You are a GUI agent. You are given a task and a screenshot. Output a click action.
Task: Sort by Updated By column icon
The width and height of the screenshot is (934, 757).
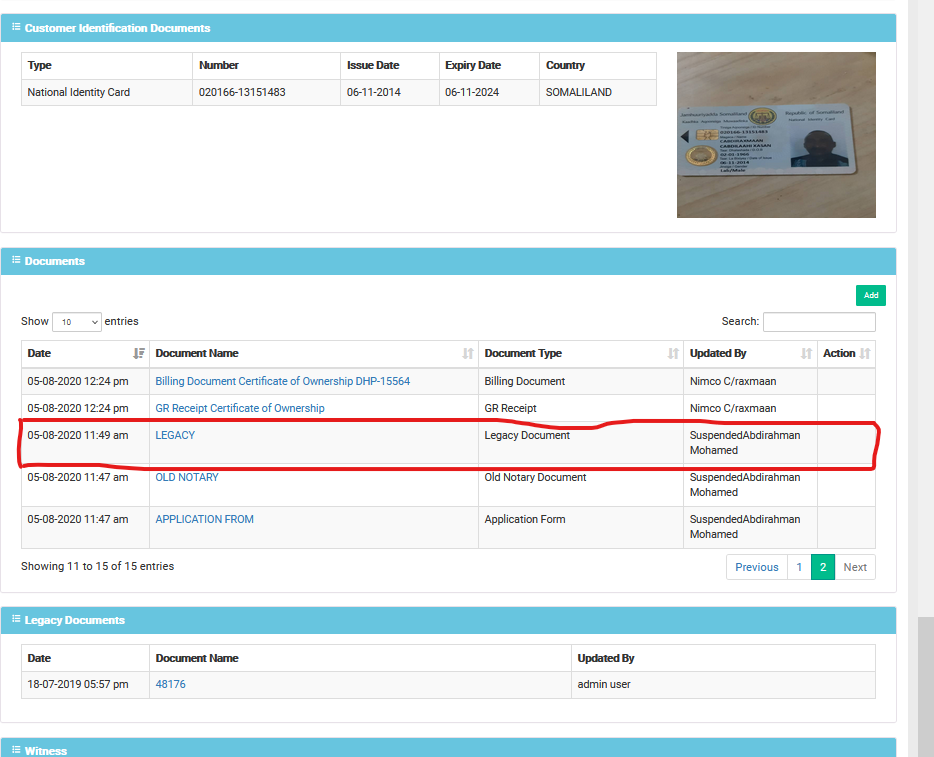point(807,354)
